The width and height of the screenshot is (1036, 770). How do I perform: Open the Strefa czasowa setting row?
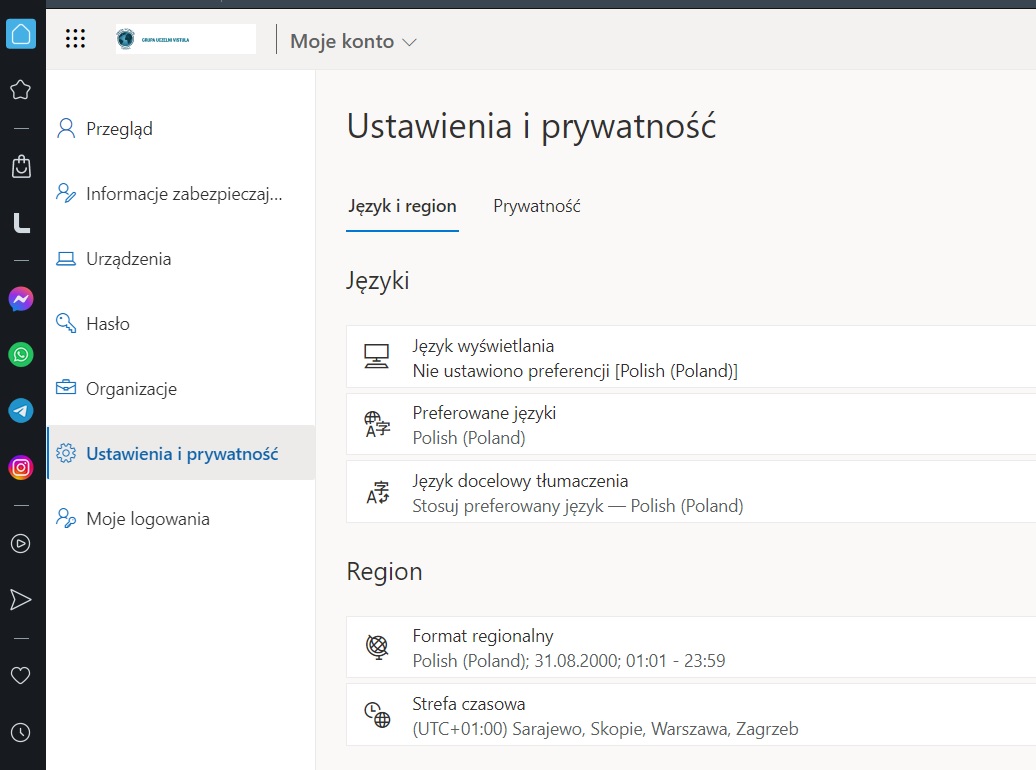[690, 716]
